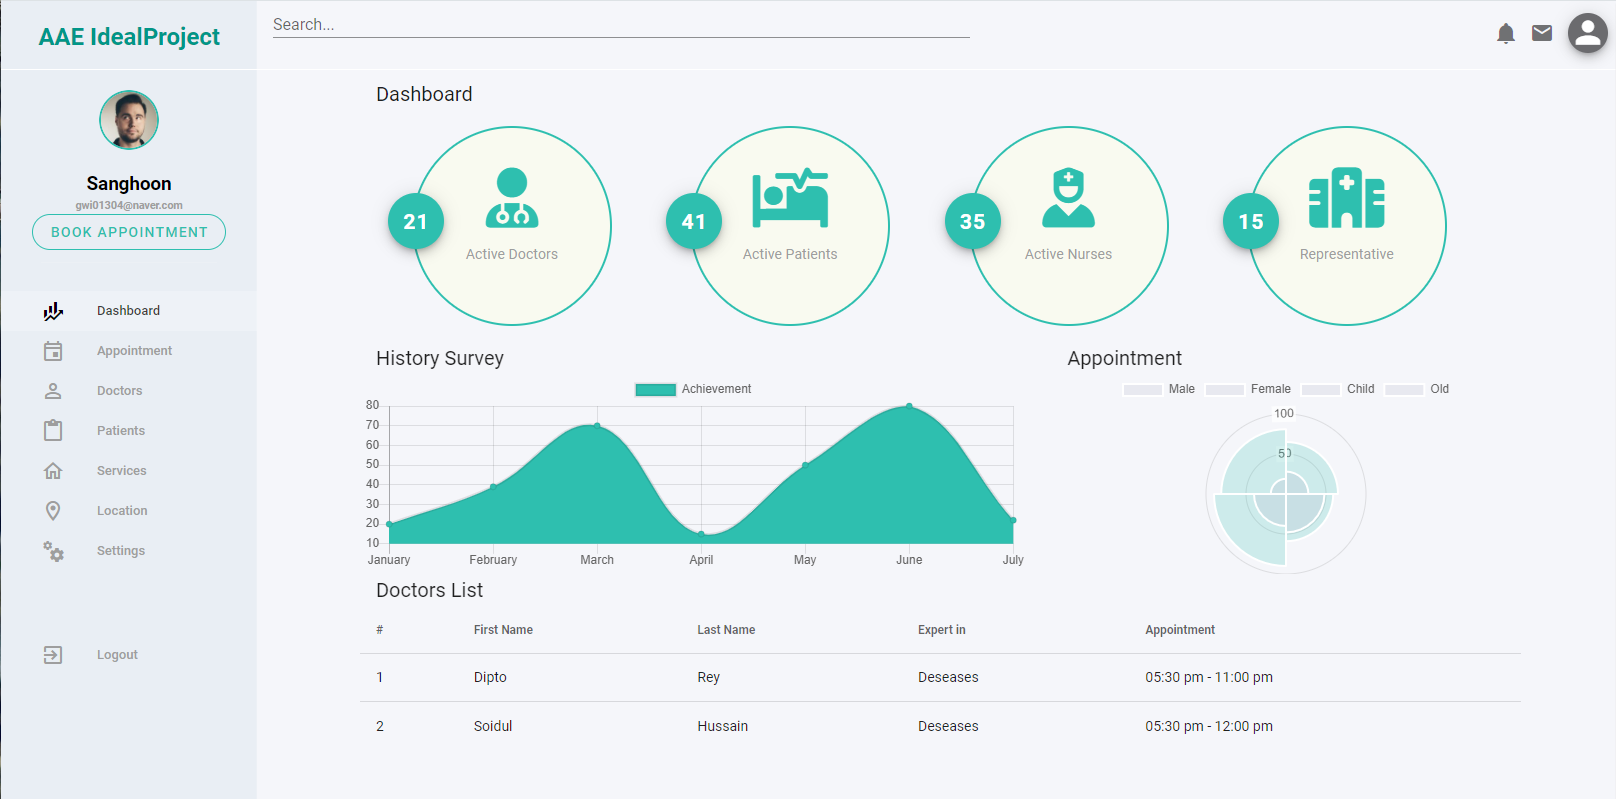1616x799 pixels.
Task: Click the Dipto first name cell
Action: point(490,678)
